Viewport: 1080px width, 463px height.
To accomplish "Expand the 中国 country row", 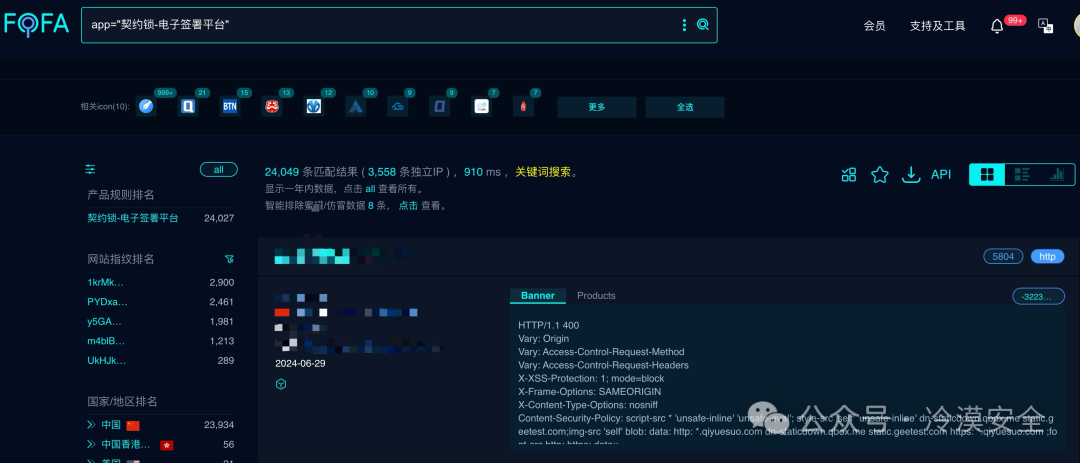I will (x=92, y=424).
